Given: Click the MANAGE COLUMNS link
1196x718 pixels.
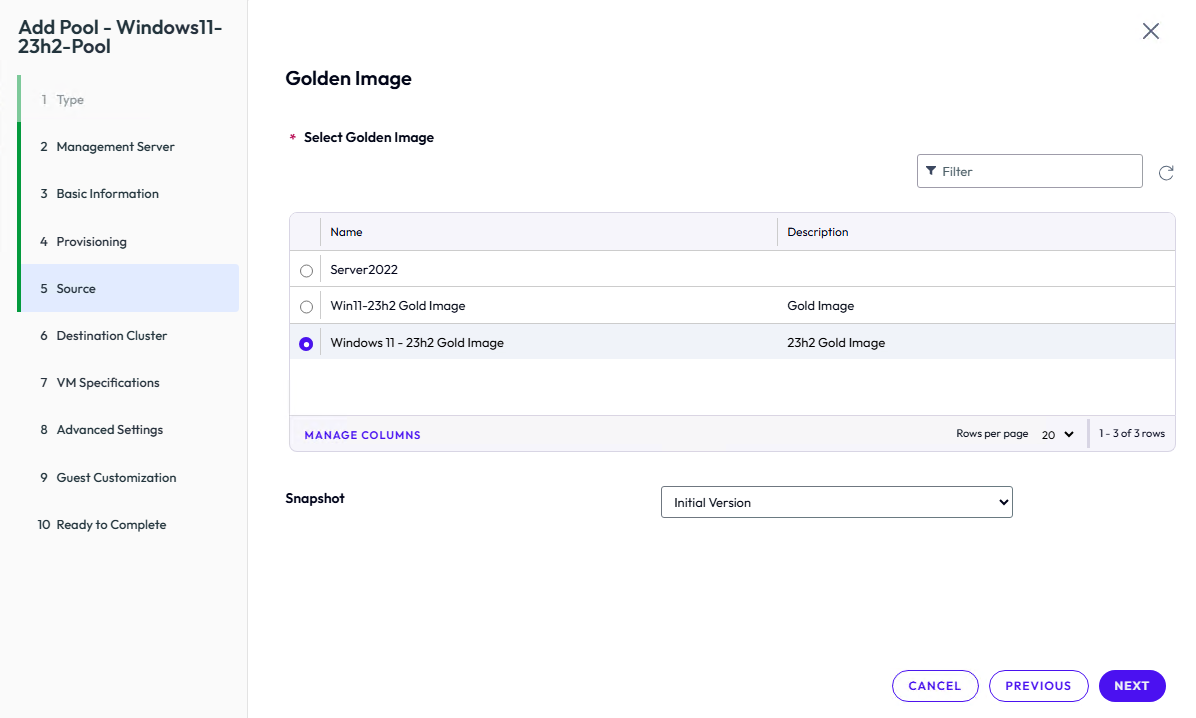Looking at the screenshot, I should 362,435.
